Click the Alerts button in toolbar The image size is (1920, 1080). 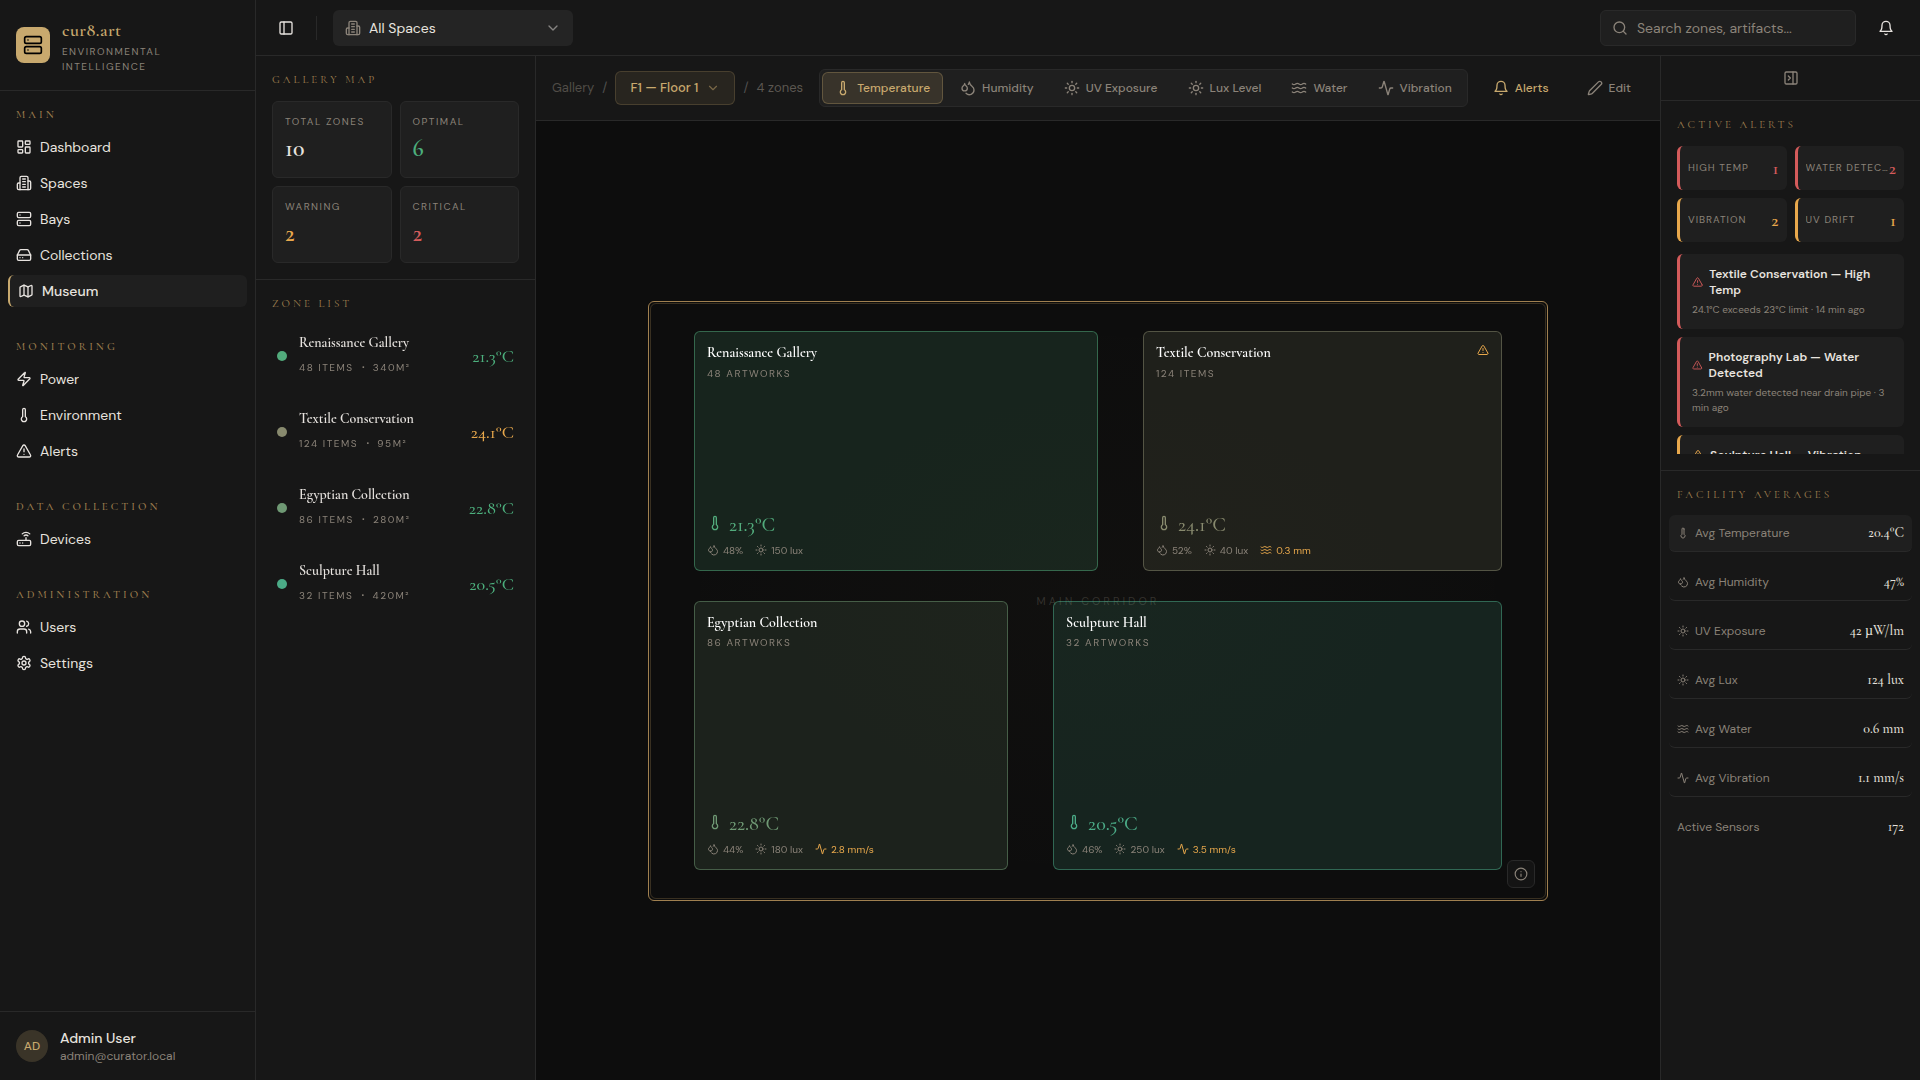[x=1520, y=88]
